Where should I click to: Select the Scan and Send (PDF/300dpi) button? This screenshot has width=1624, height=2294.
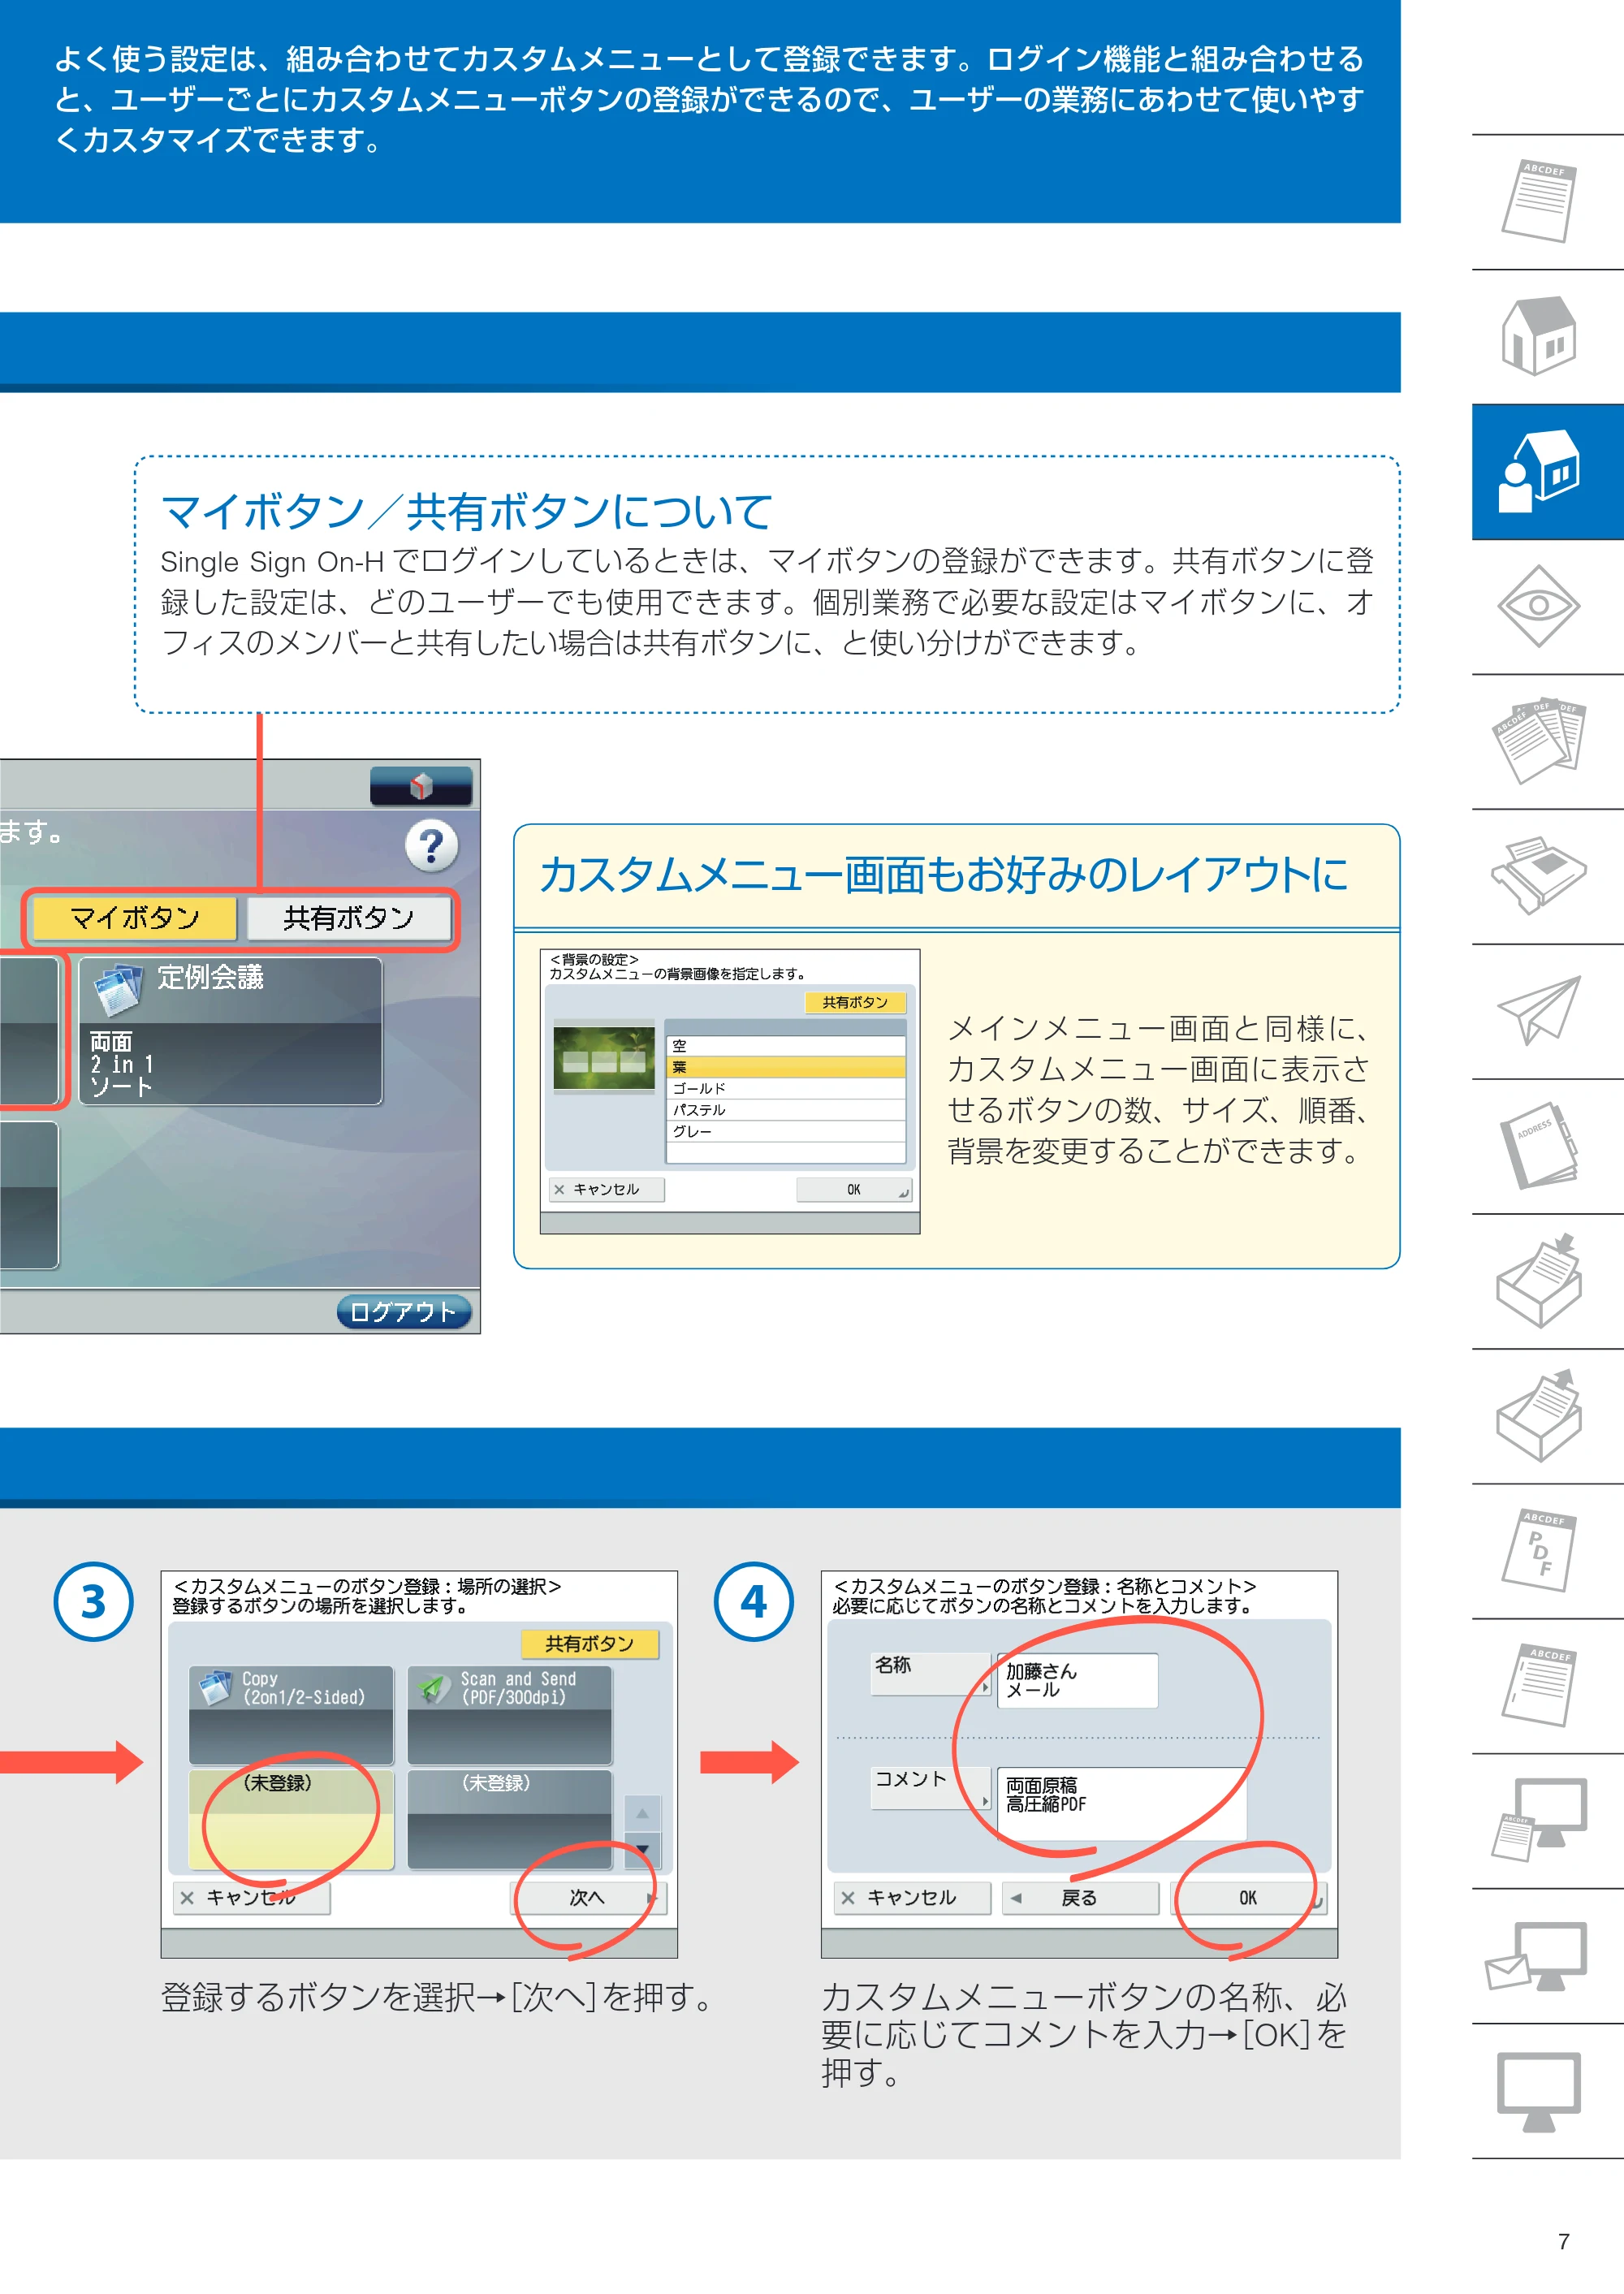[x=510, y=1715]
